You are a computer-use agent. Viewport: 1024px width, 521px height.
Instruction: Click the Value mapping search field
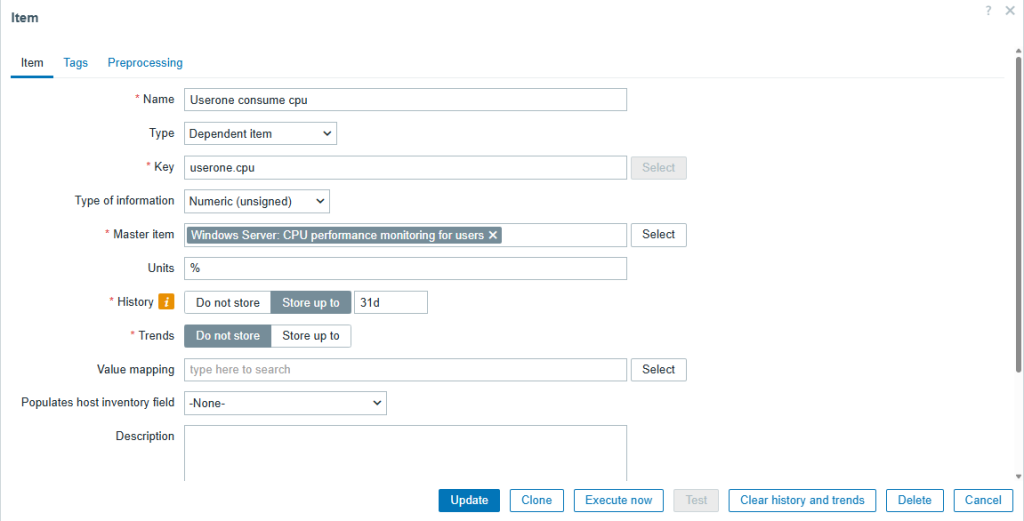pyautogui.click(x=406, y=370)
